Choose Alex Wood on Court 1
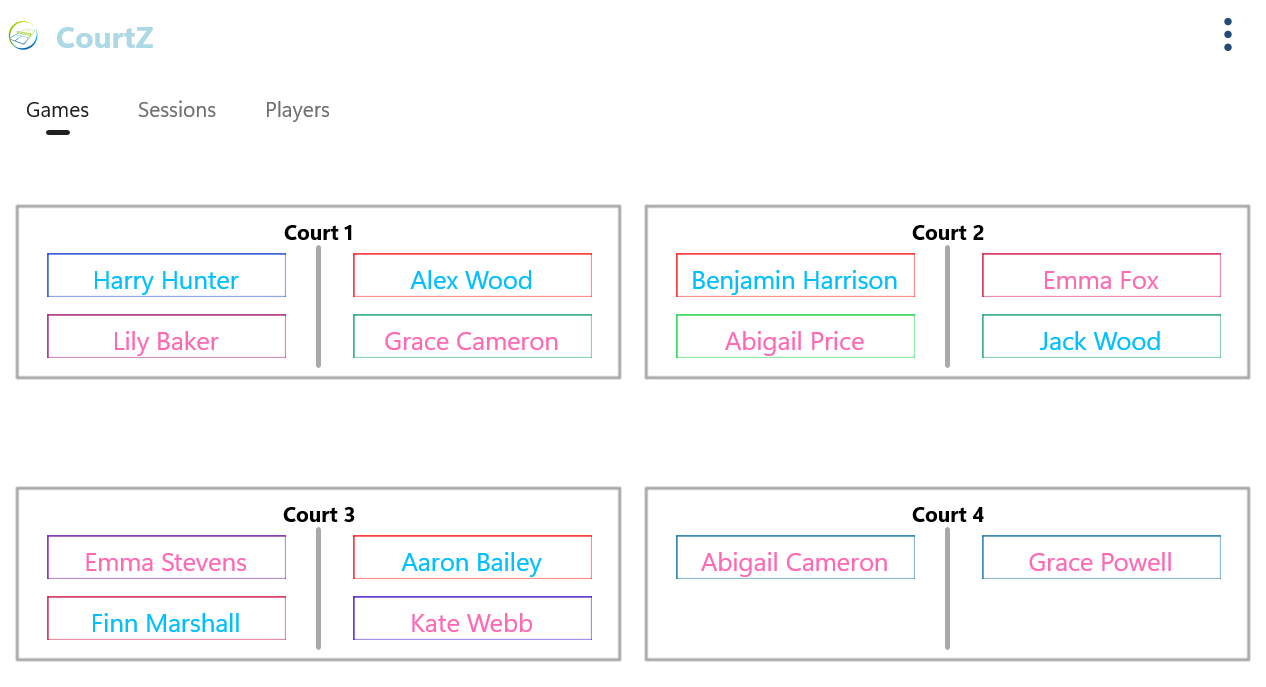This screenshot has height=687, width=1266. tap(472, 276)
